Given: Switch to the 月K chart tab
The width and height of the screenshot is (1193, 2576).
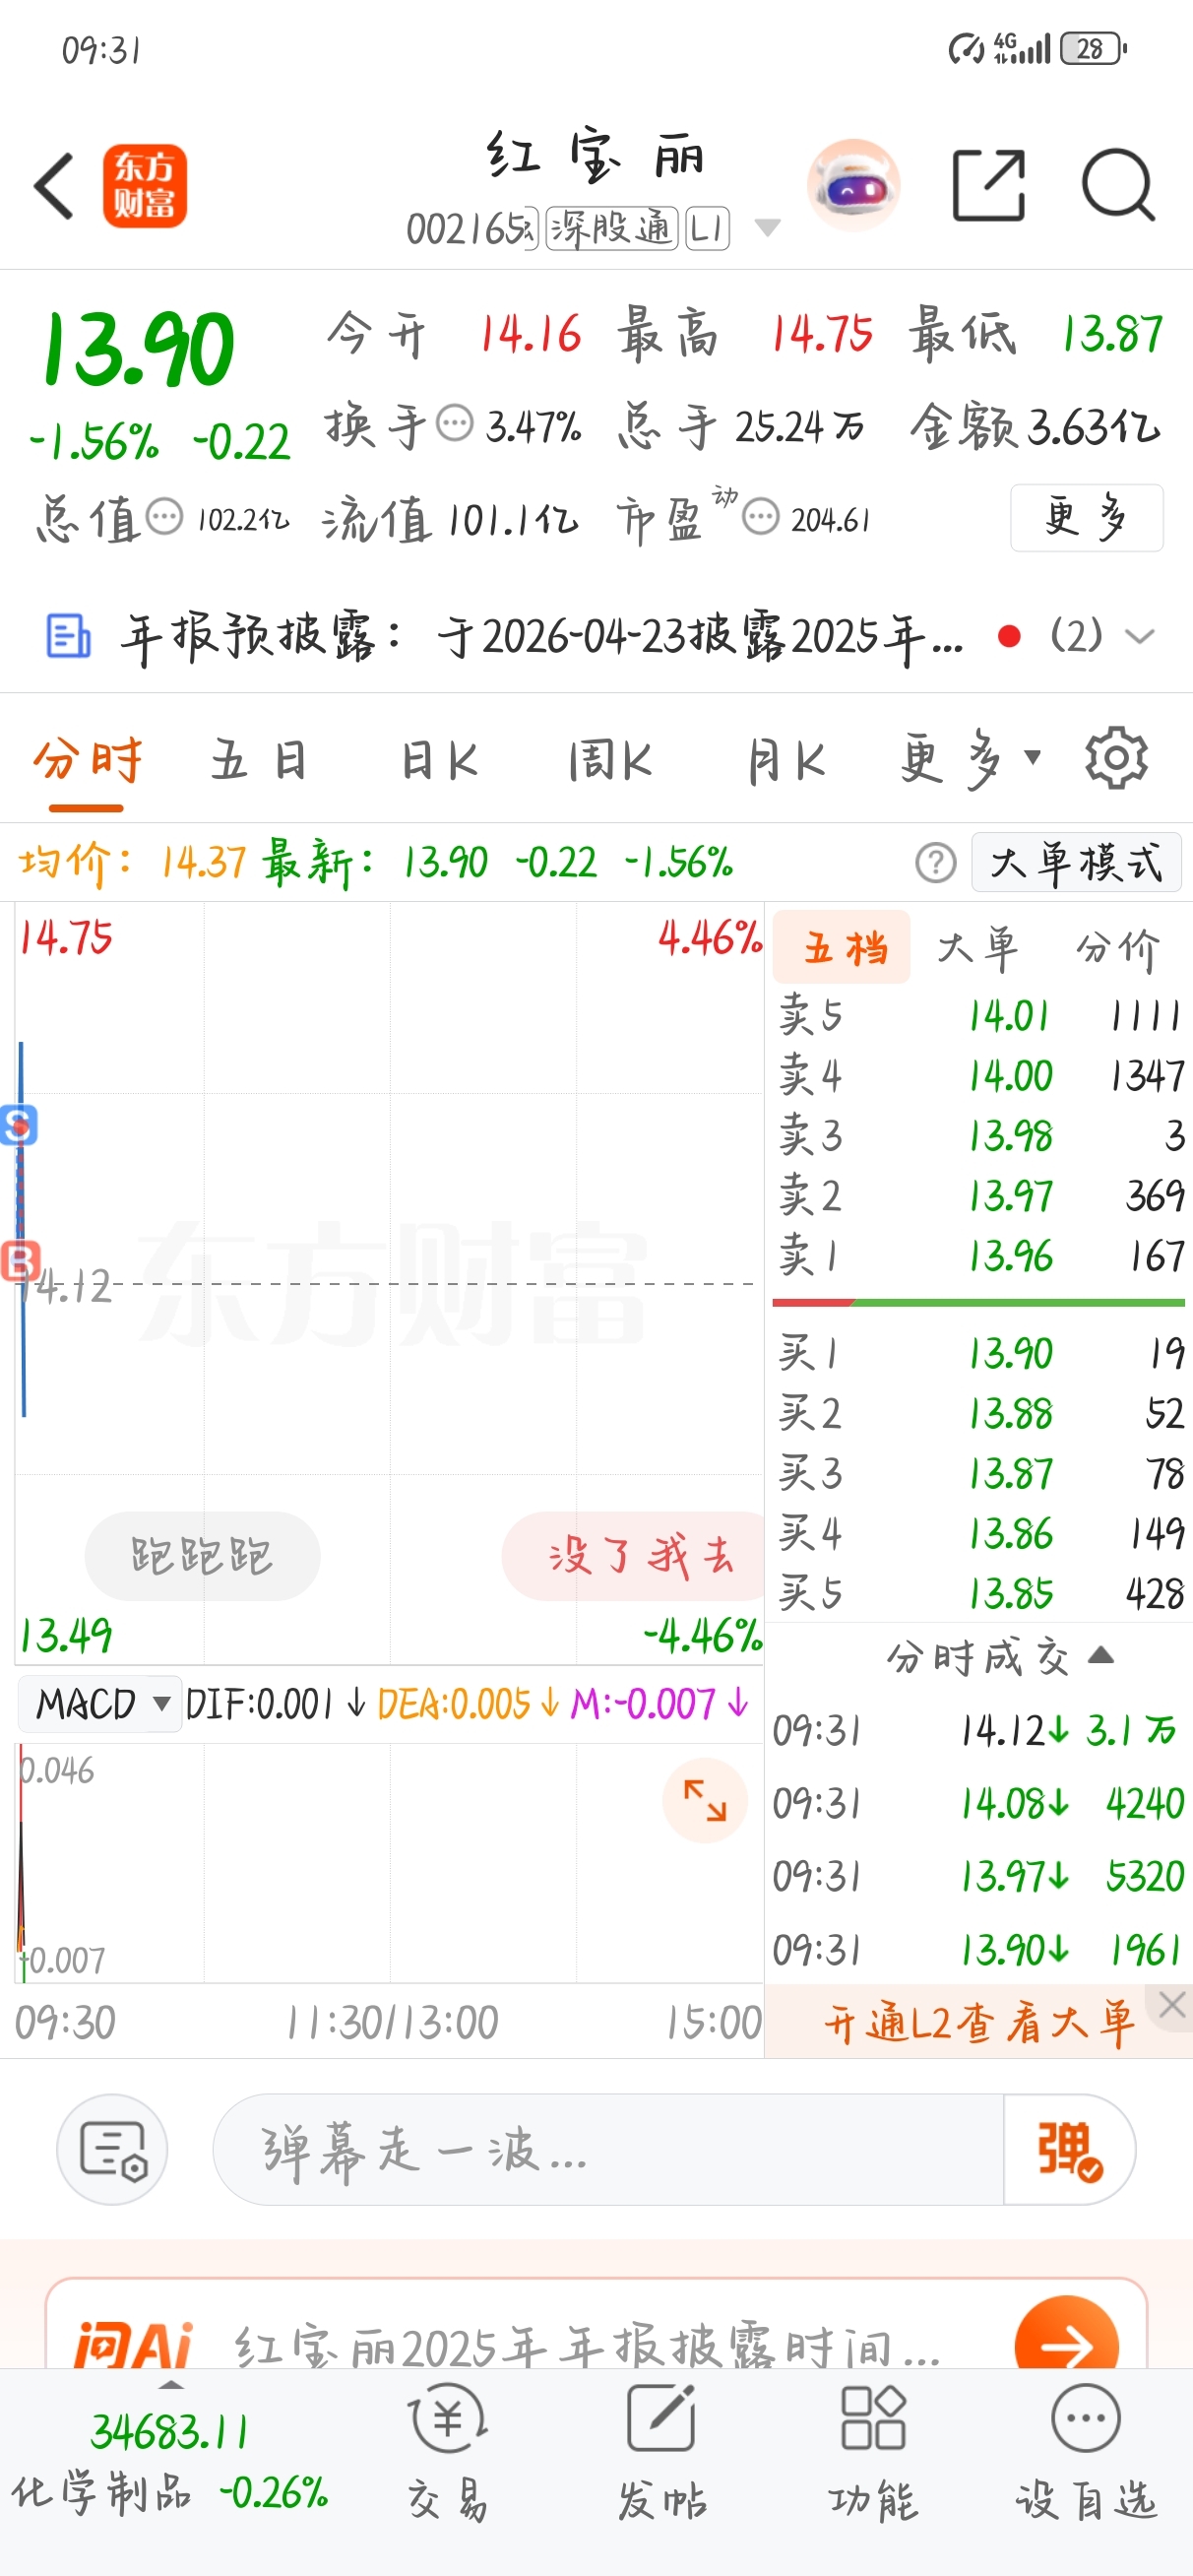Looking at the screenshot, I should tap(787, 761).
